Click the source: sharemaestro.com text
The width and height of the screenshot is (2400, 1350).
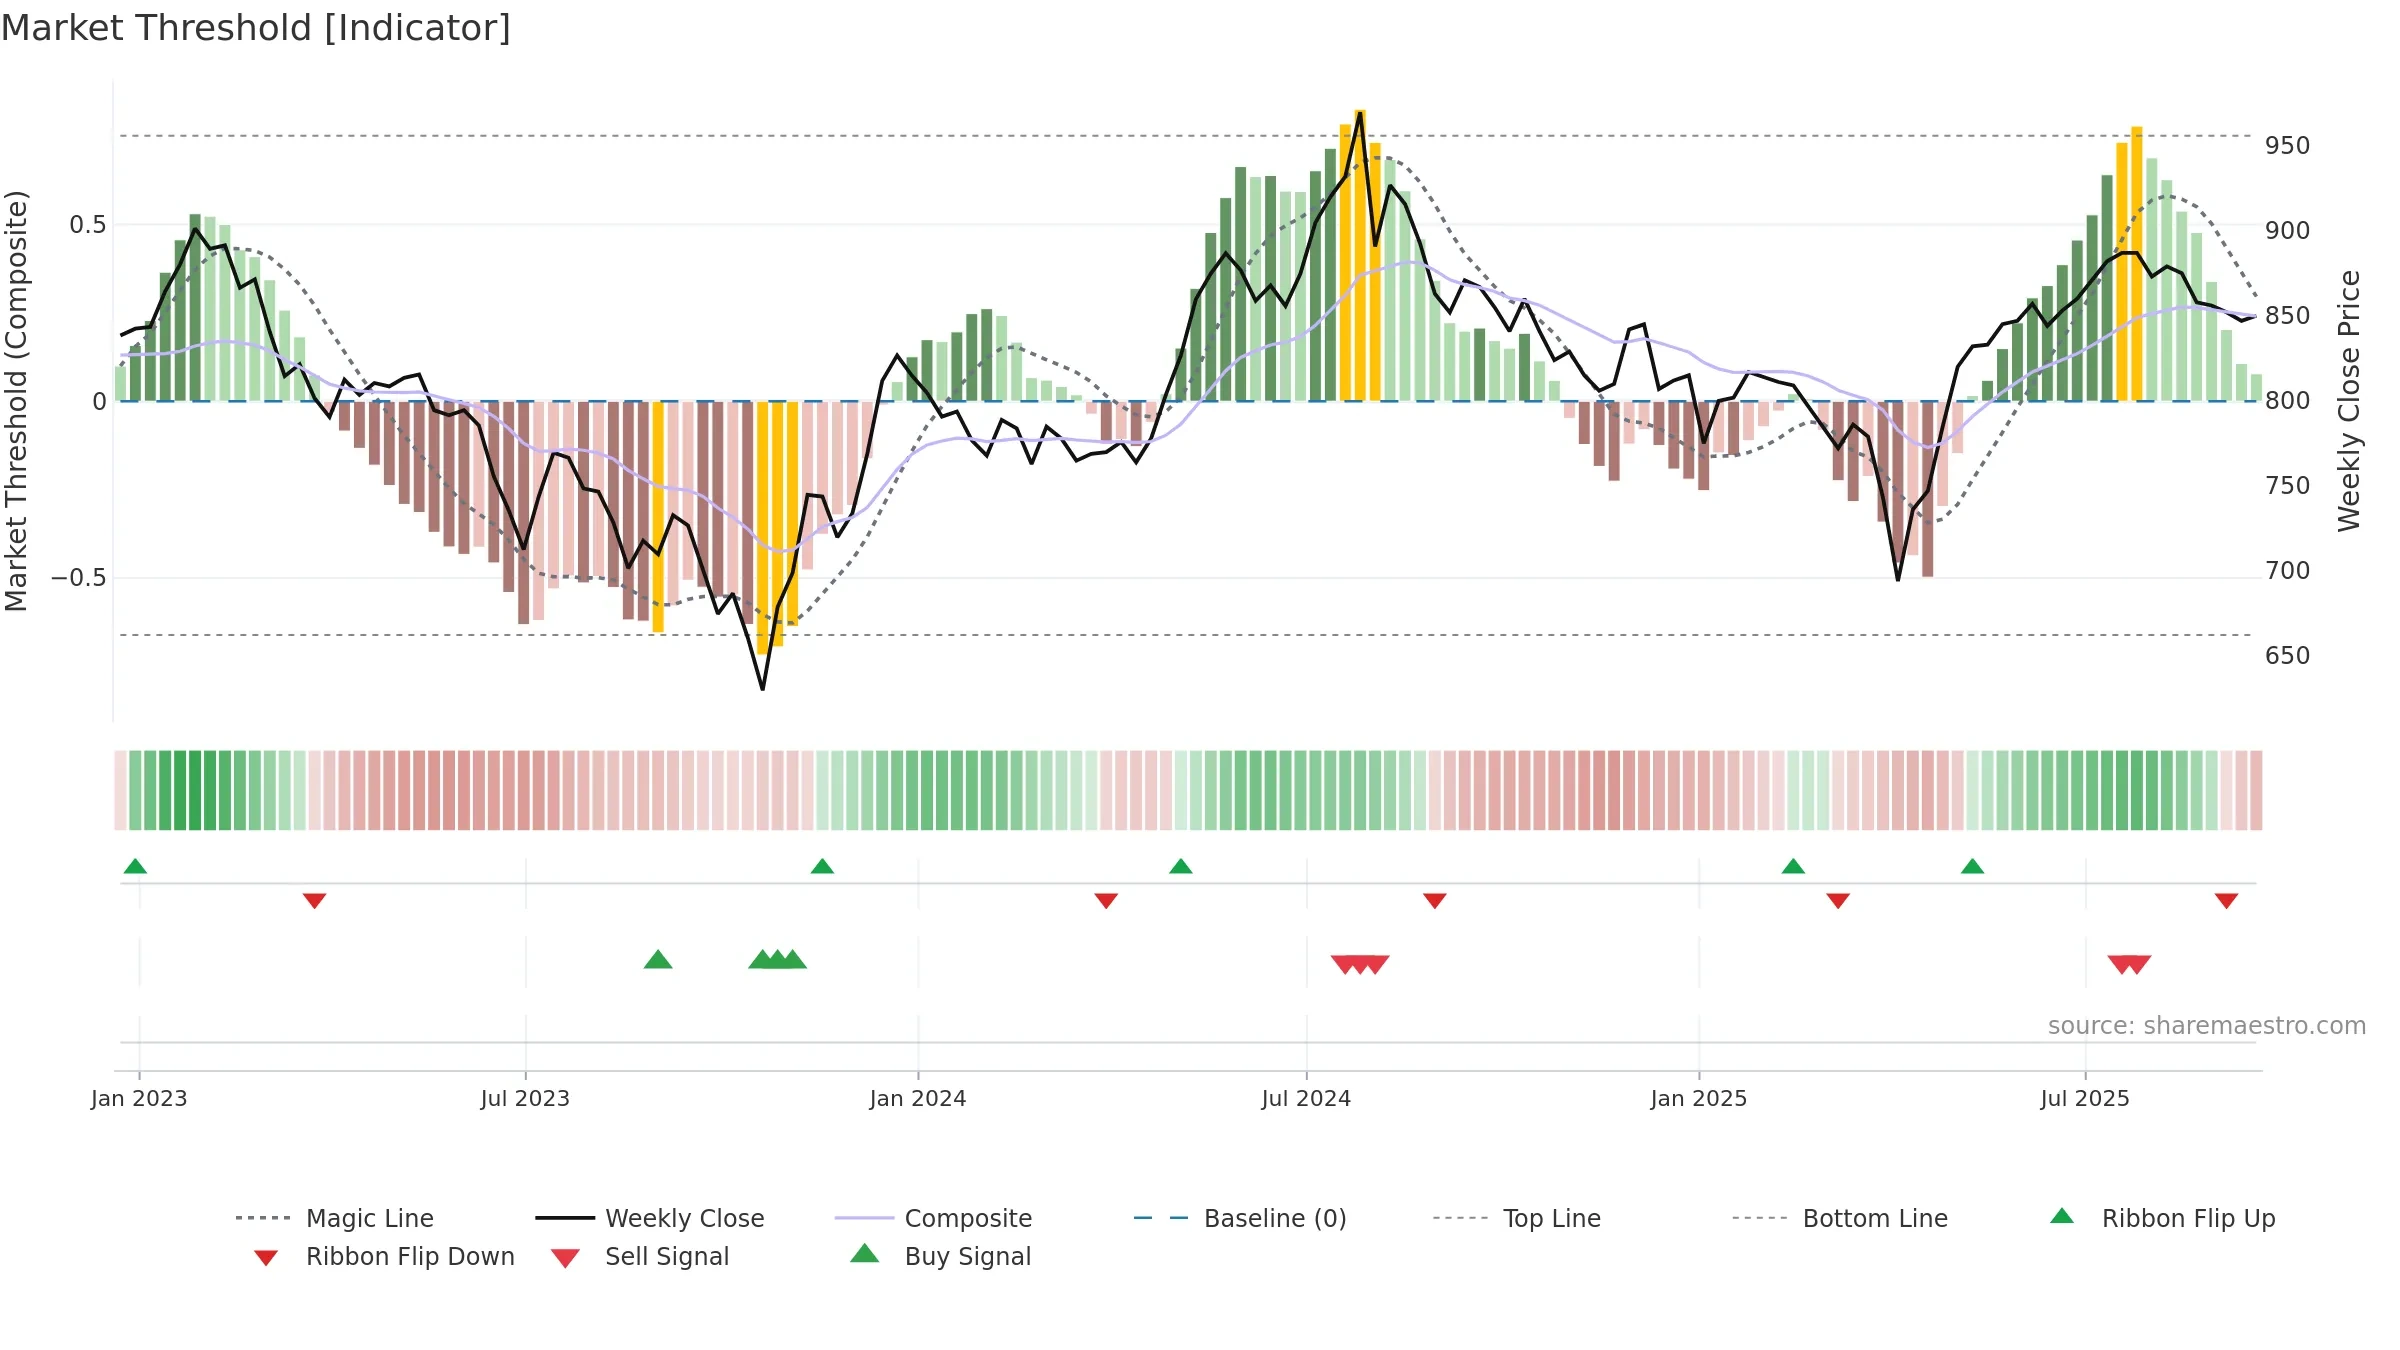pyautogui.click(x=2207, y=1026)
